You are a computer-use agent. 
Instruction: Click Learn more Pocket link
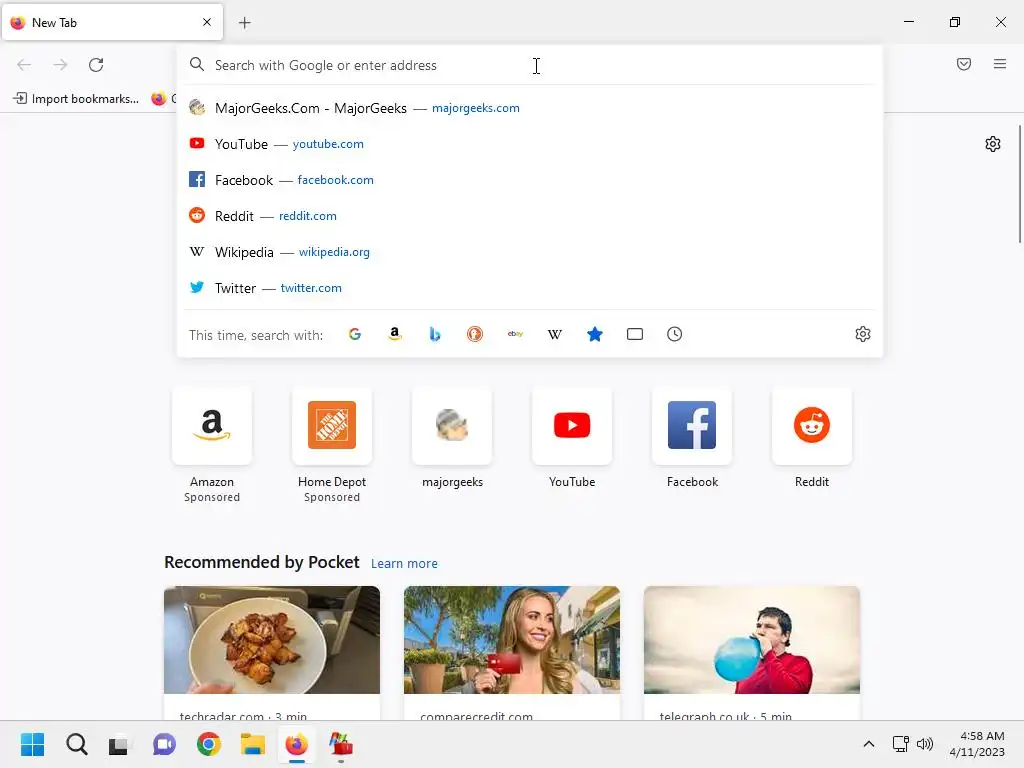[x=404, y=563]
